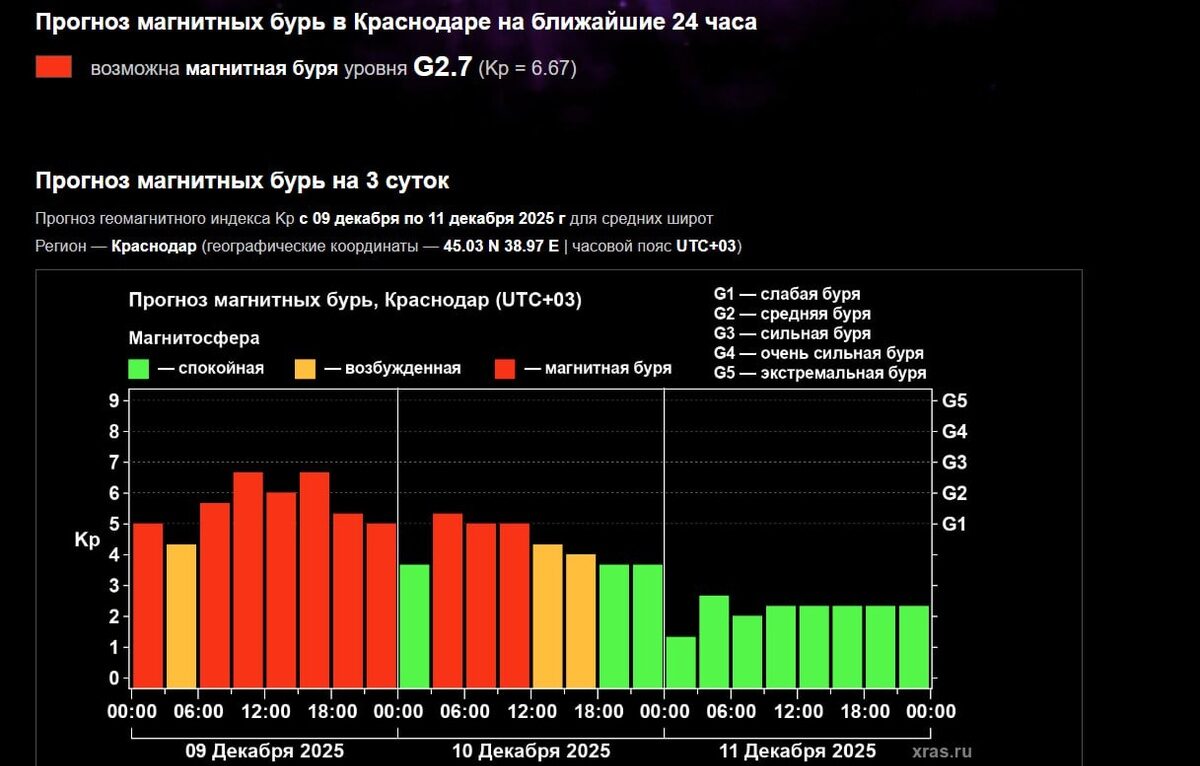Click chart title 'Прогноз магнитных бурь, Краснодар (UTC+03)'
1200x766 pixels.
355,300
